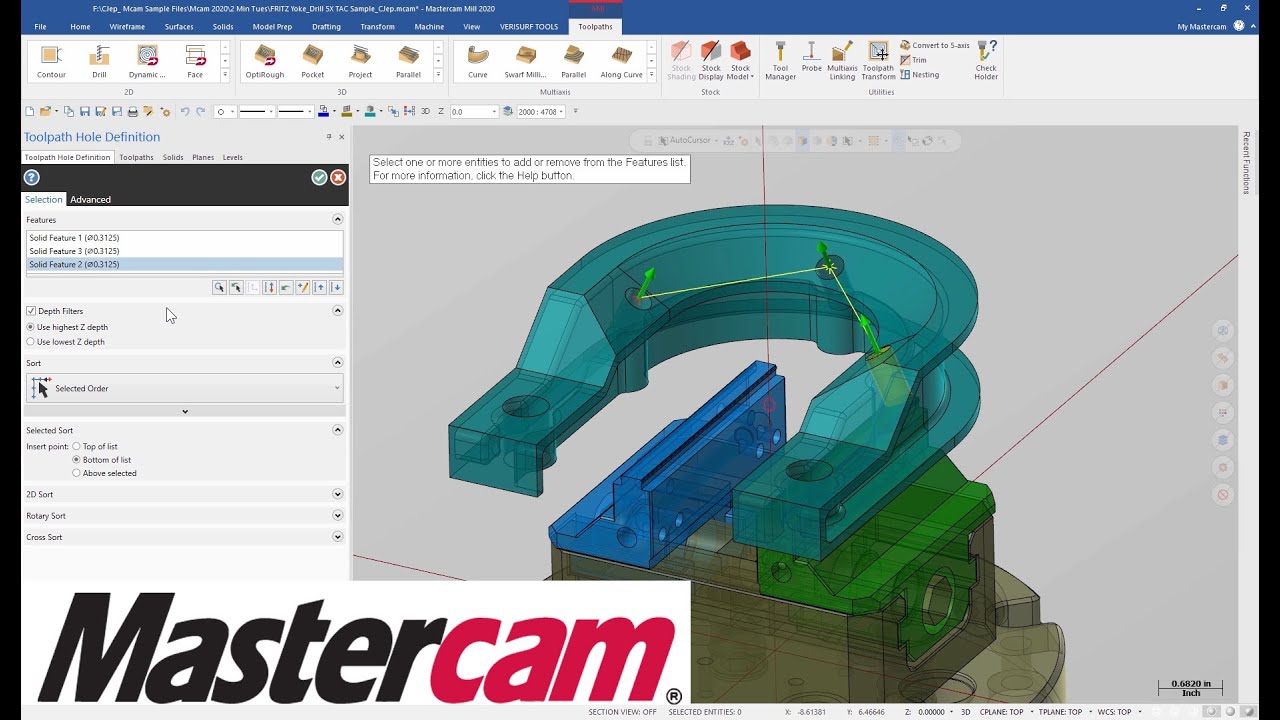The width and height of the screenshot is (1280, 720).
Task: Open the Dynamic Mill toolpath
Action: (x=147, y=61)
